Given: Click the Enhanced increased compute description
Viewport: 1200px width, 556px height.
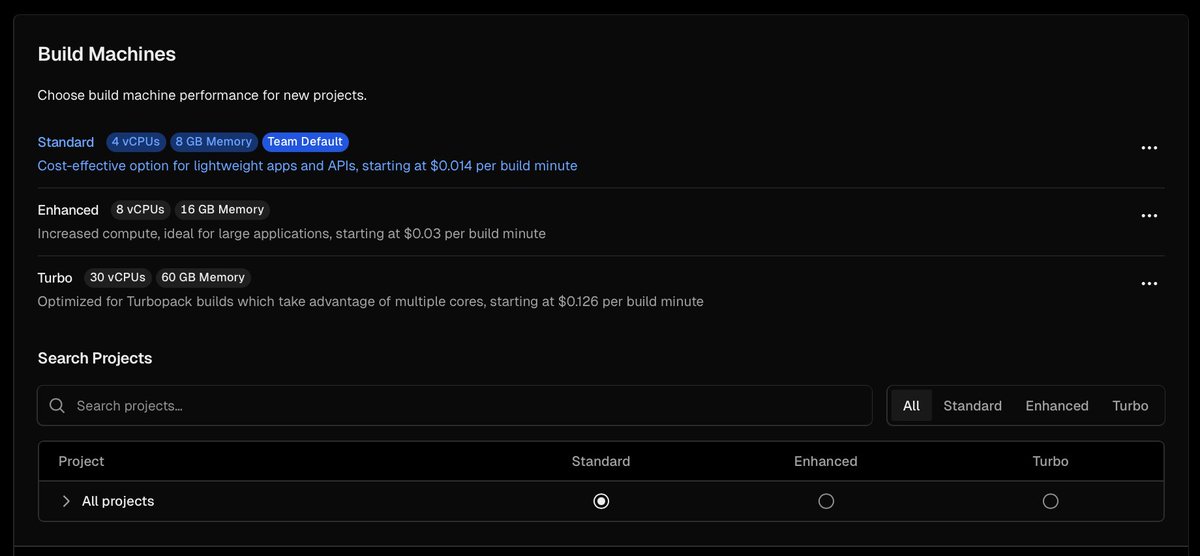Looking at the screenshot, I should pos(292,234).
